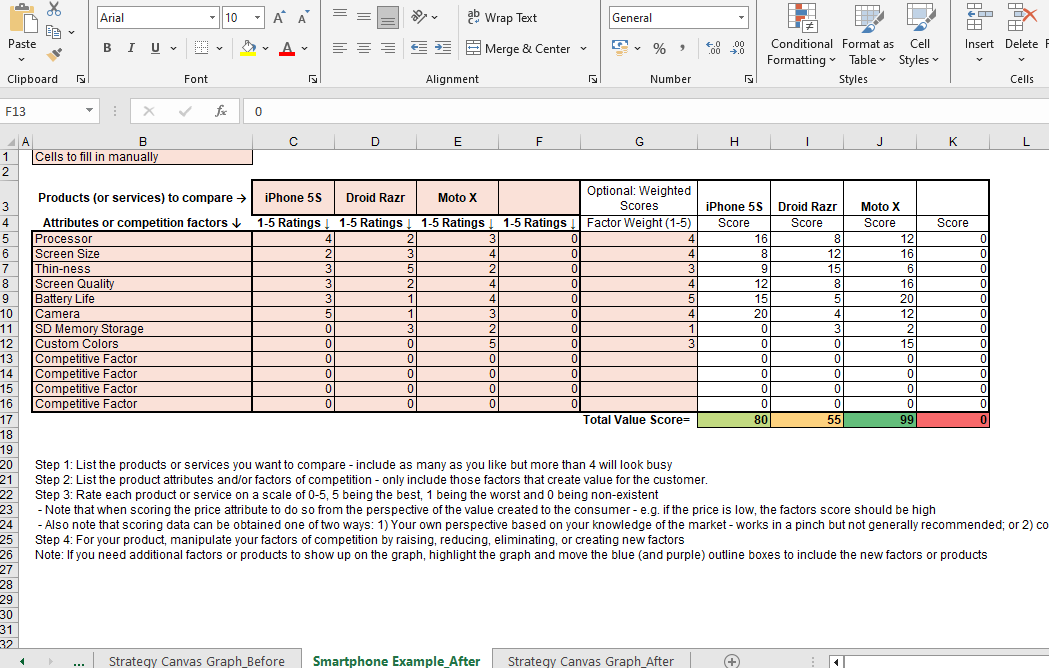Increase font size with large A icon
The width and height of the screenshot is (1049, 668).
(279, 18)
